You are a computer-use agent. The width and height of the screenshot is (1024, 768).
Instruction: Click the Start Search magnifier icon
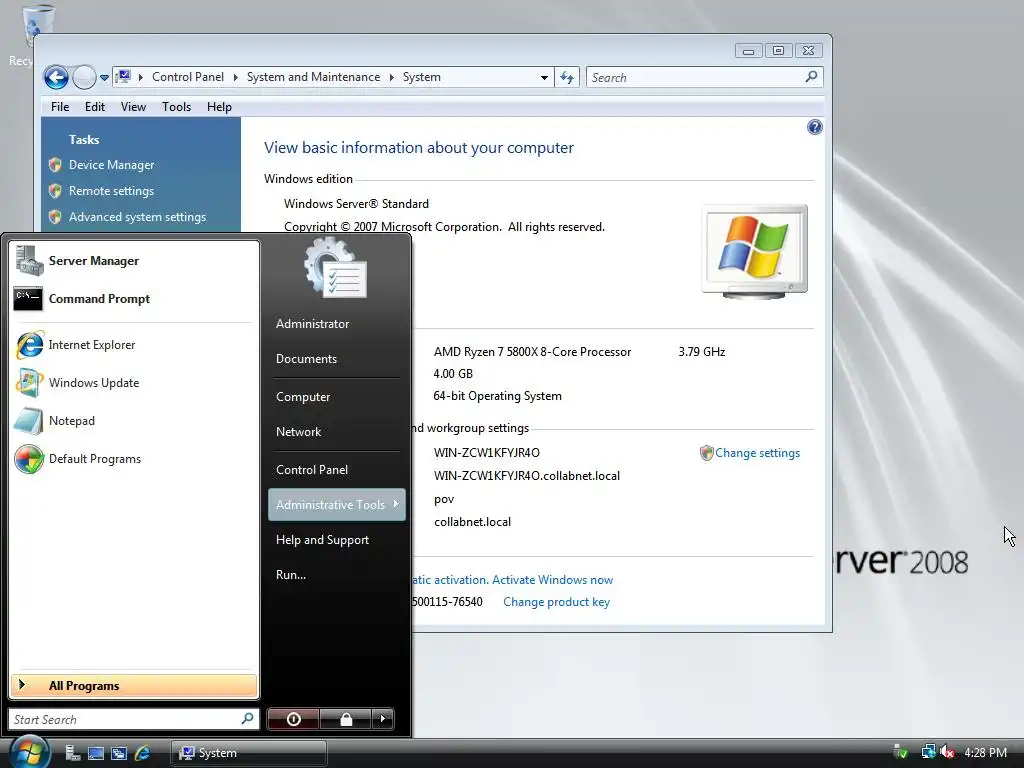247,719
